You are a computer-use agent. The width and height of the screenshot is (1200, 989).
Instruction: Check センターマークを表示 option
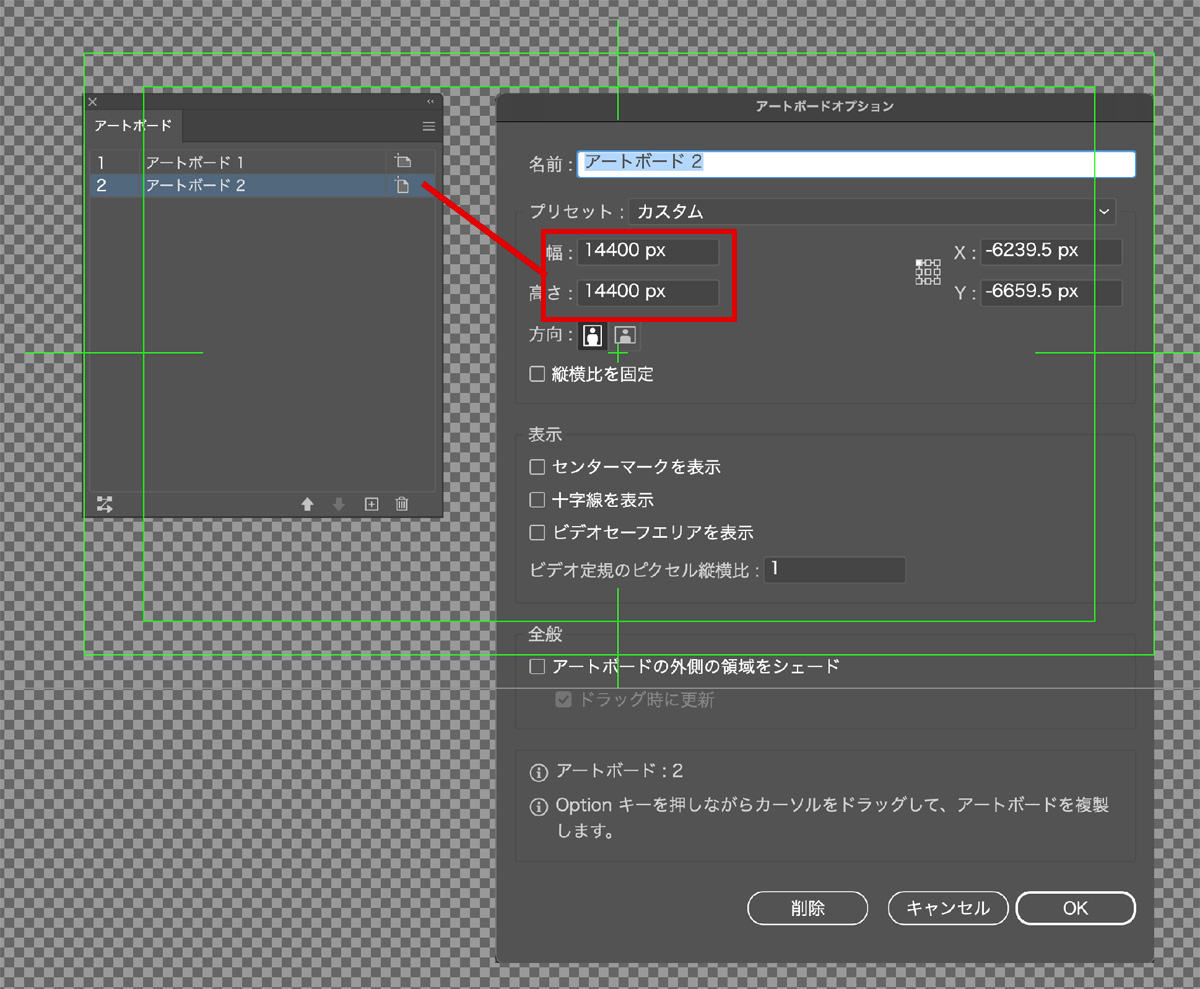click(538, 467)
